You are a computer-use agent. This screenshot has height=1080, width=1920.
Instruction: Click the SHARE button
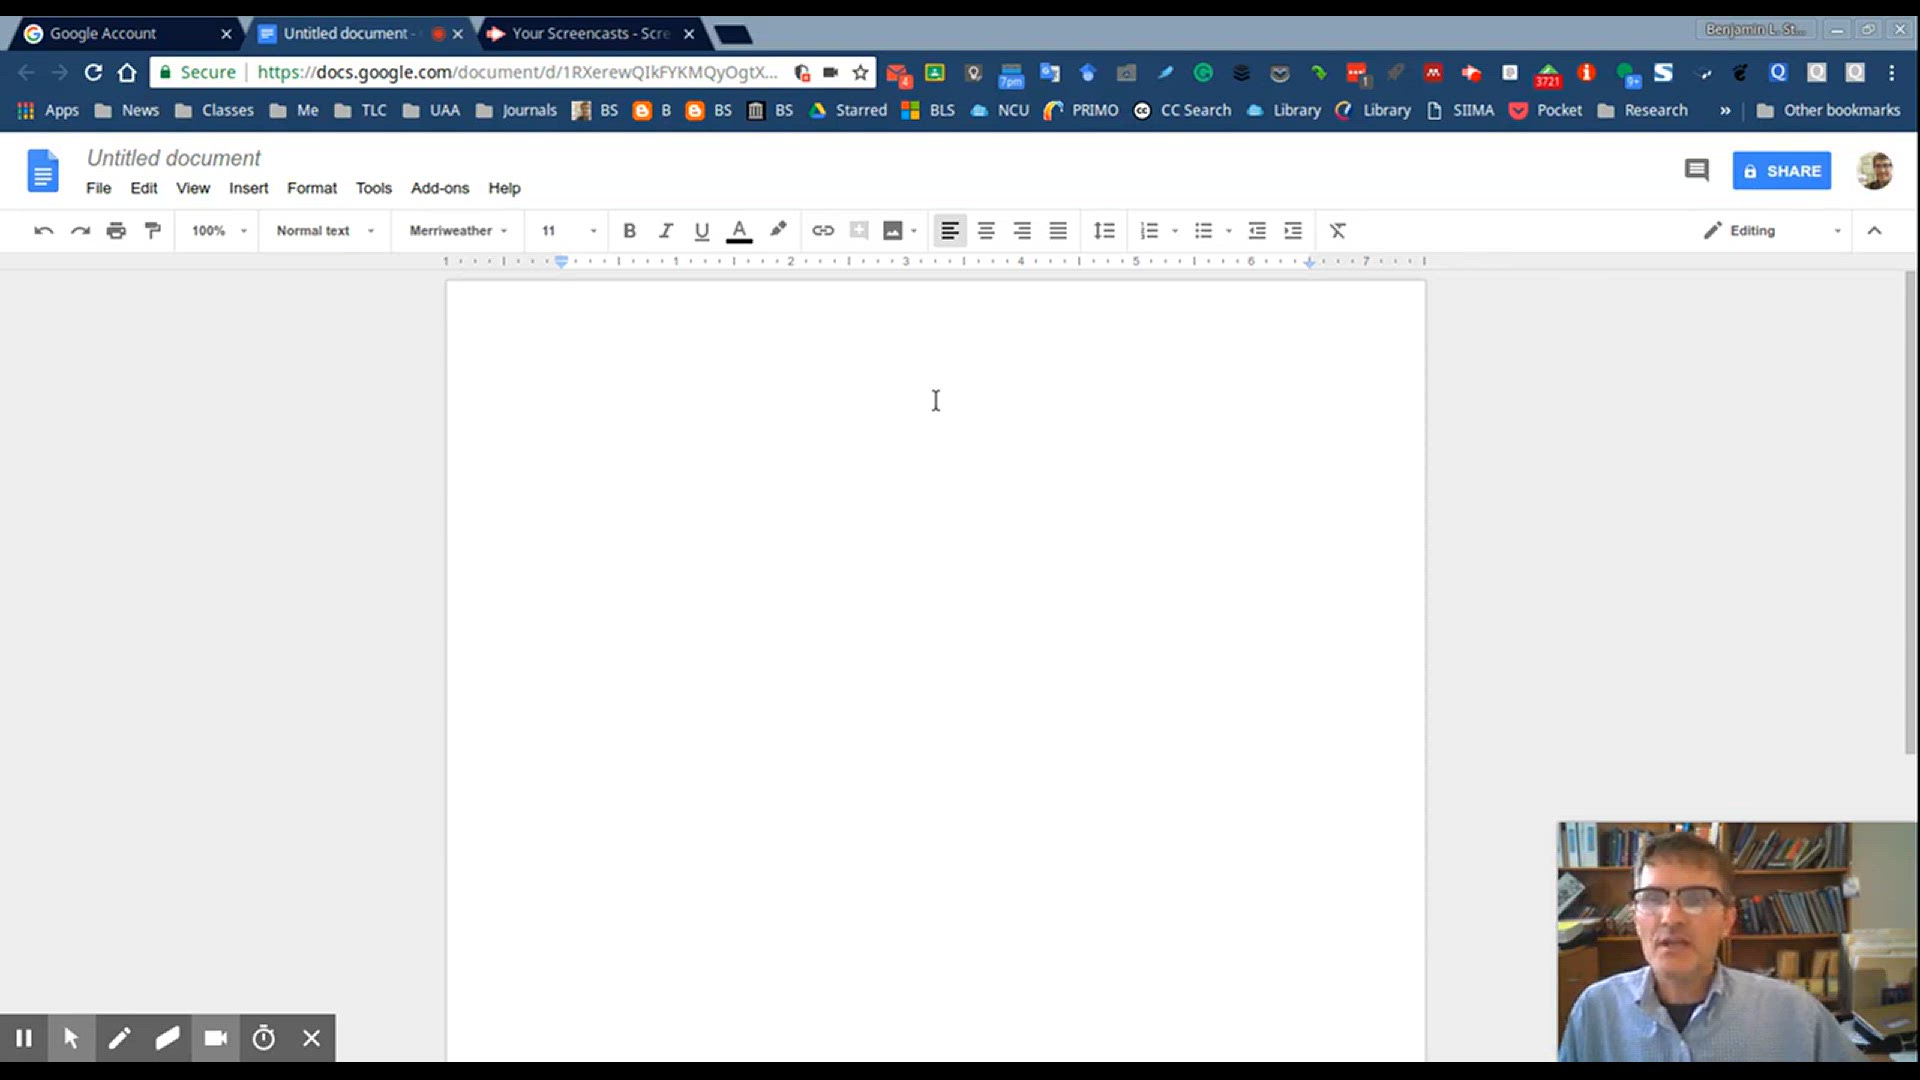click(x=1782, y=170)
